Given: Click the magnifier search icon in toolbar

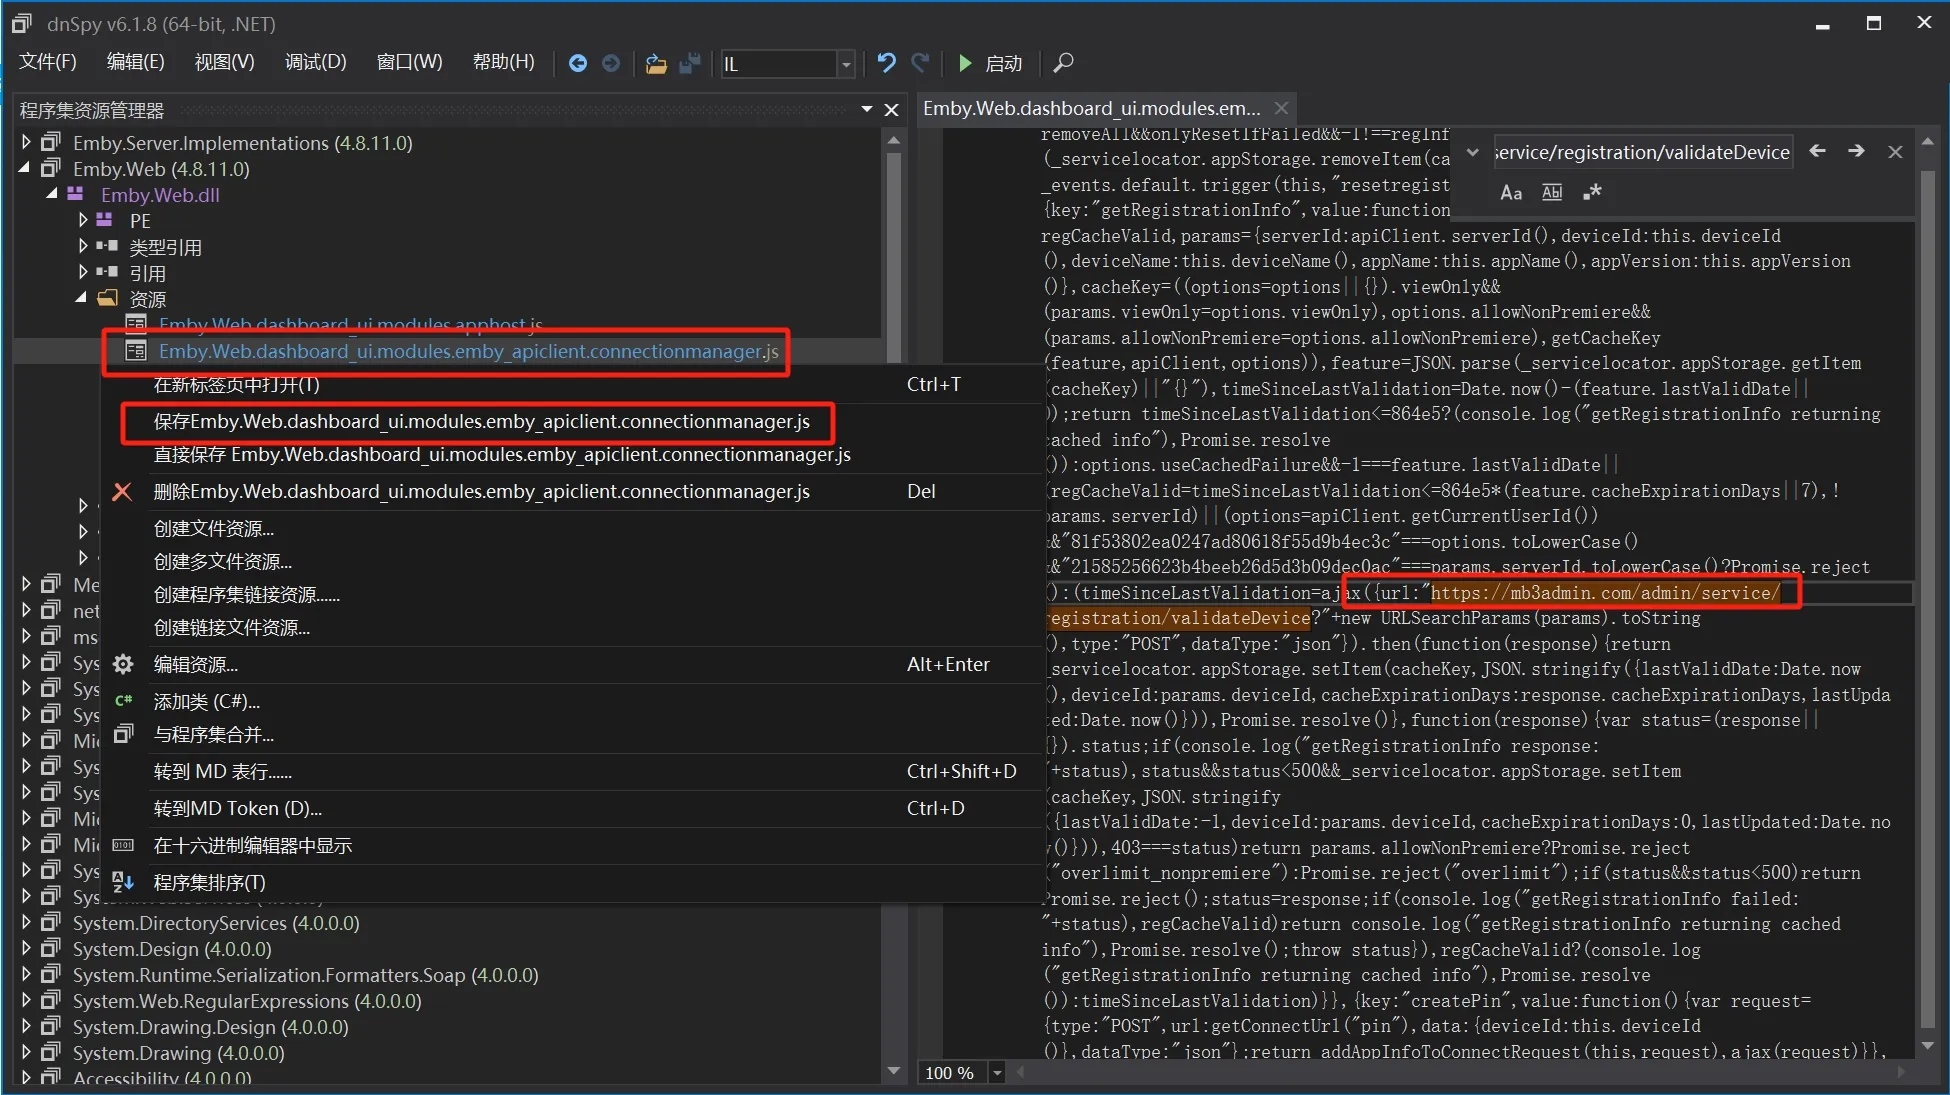Looking at the screenshot, I should pos(1064,63).
